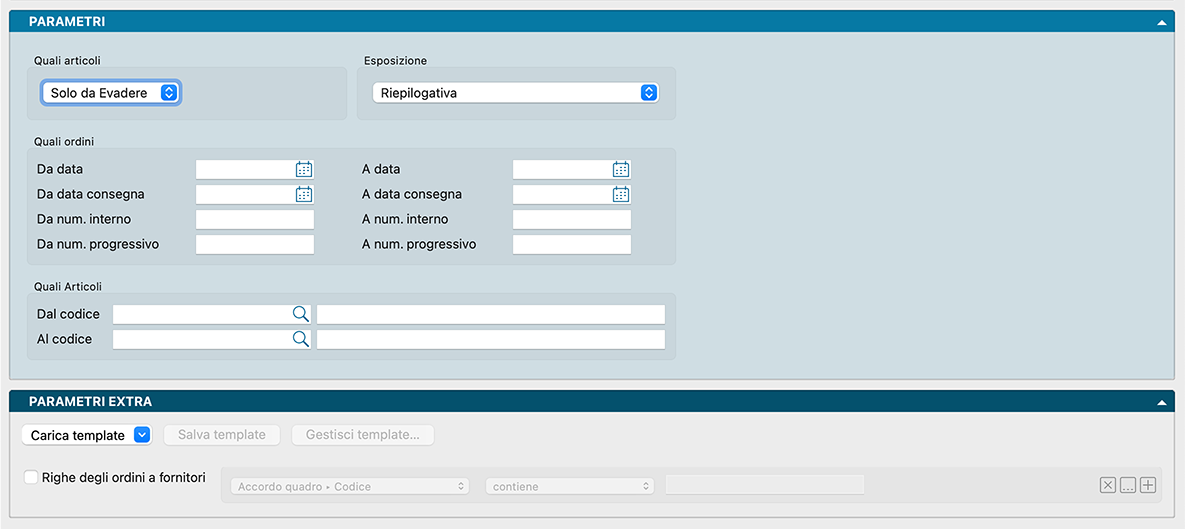This screenshot has width=1185, height=529.
Task: Click search magnifier for Dal codice
Action: coord(300,314)
